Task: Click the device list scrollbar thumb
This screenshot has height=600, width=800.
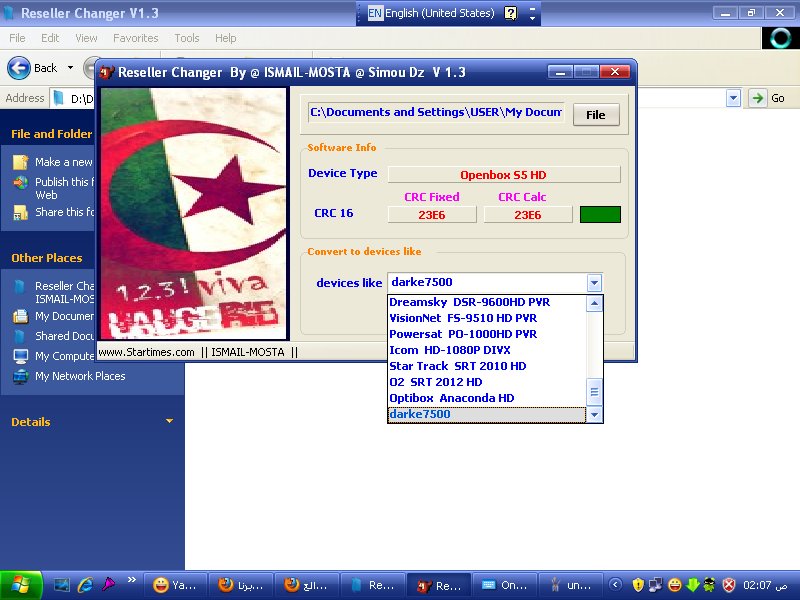Action: pyautogui.click(x=594, y=392)
